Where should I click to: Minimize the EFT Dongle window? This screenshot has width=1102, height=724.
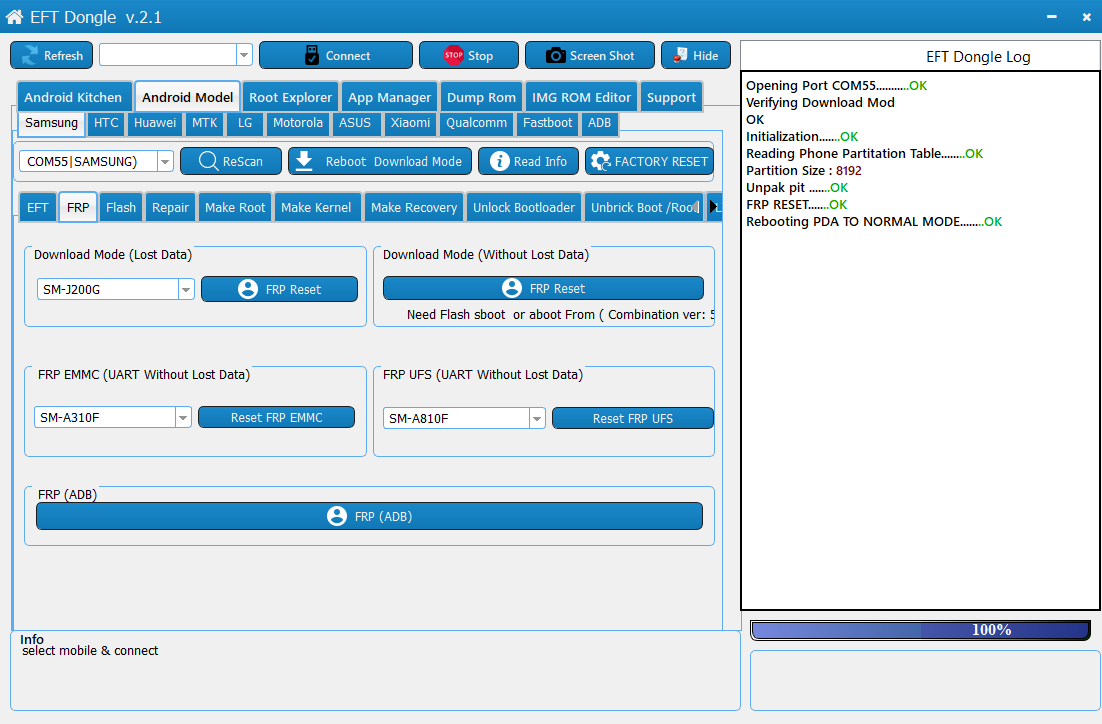(x=1051, y=17)
